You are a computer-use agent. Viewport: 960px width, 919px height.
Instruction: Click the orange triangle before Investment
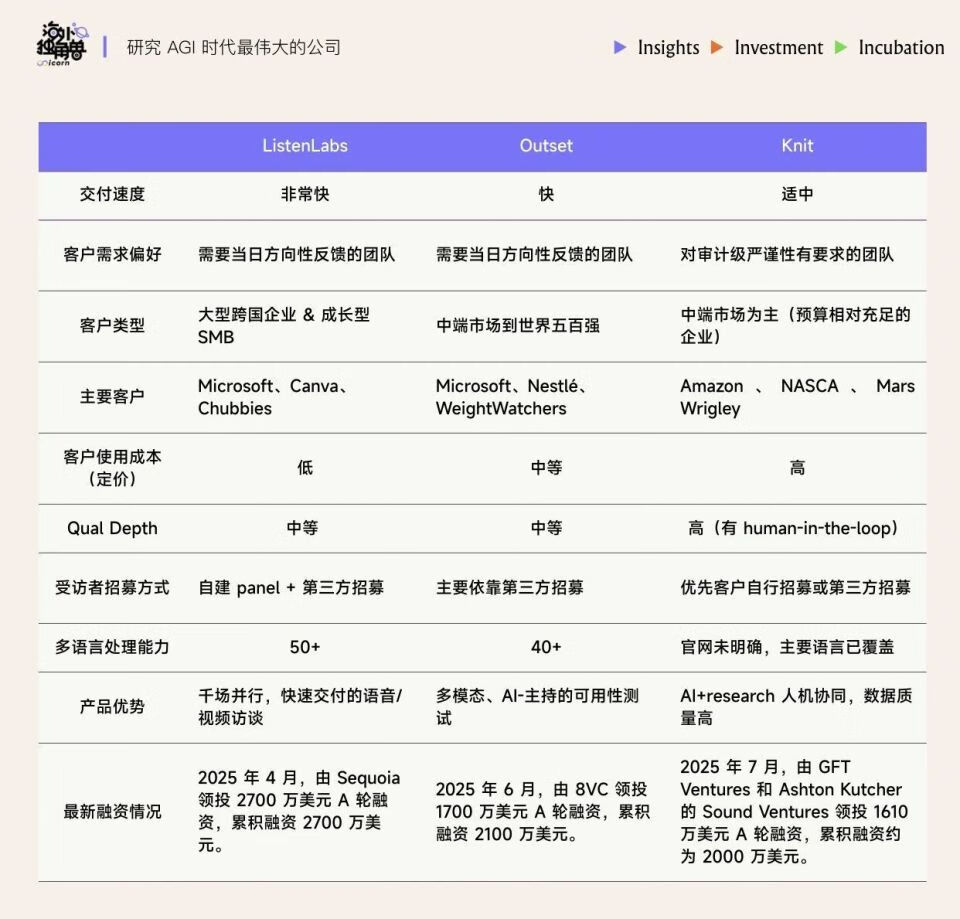716,47
